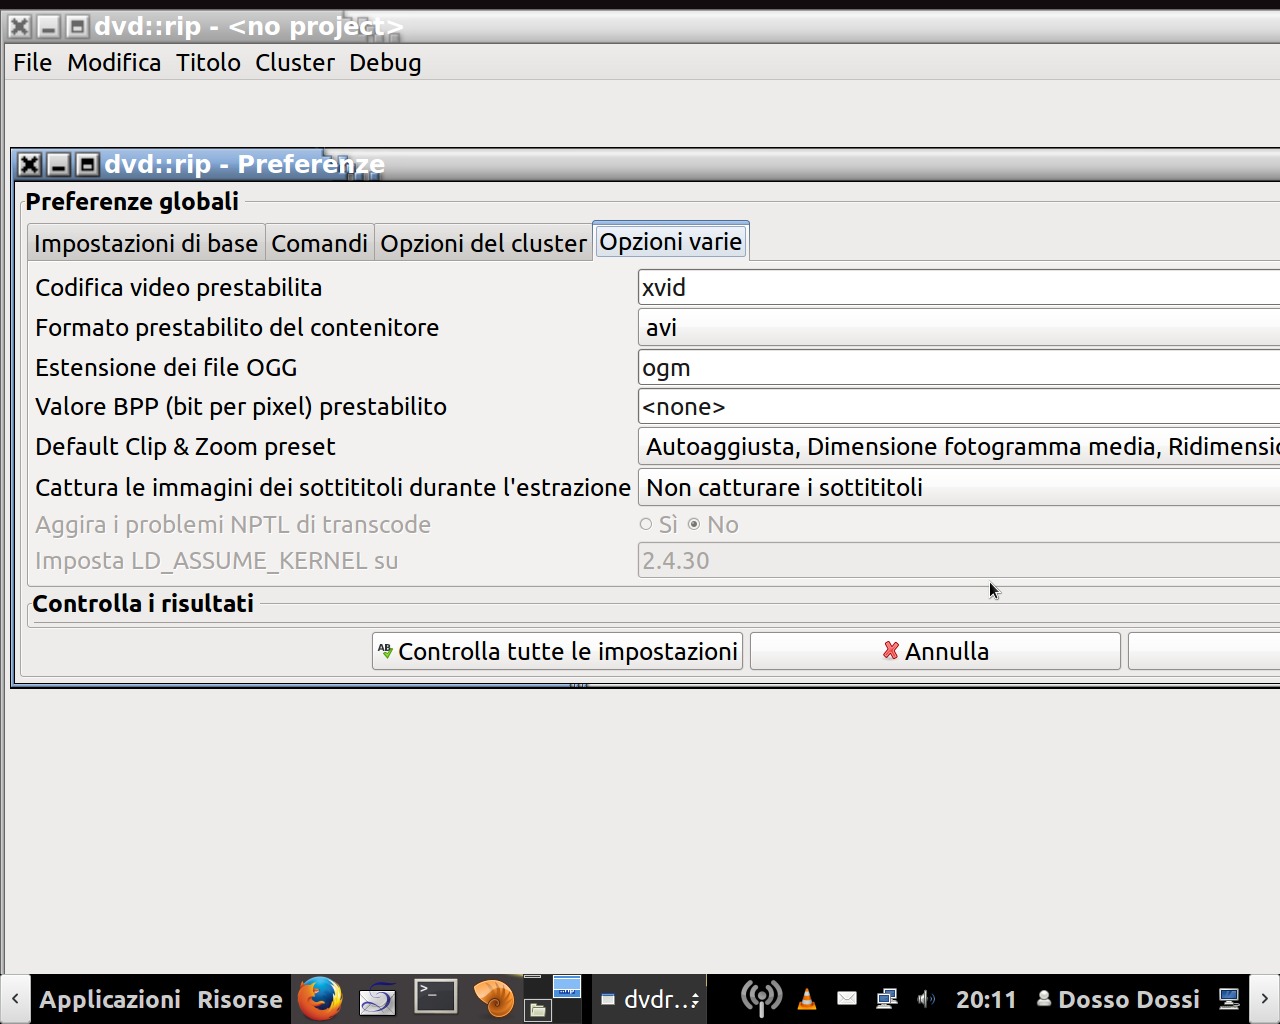This screenshot has height=1024, width=1280.
Task: Open the Titolo menu
Action: [x=208, y=62]
